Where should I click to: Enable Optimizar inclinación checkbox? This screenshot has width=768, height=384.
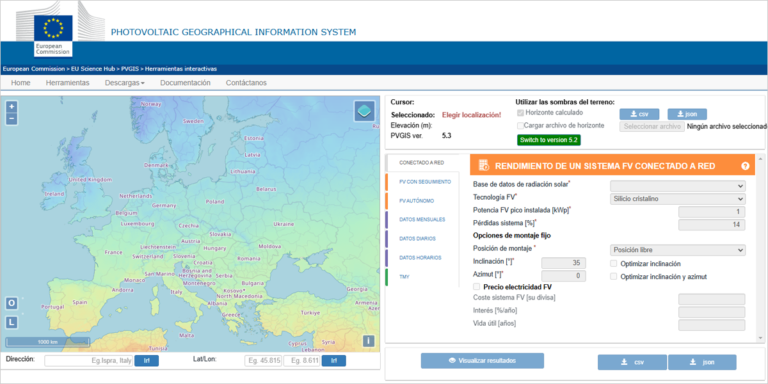[x=614, y=264]
